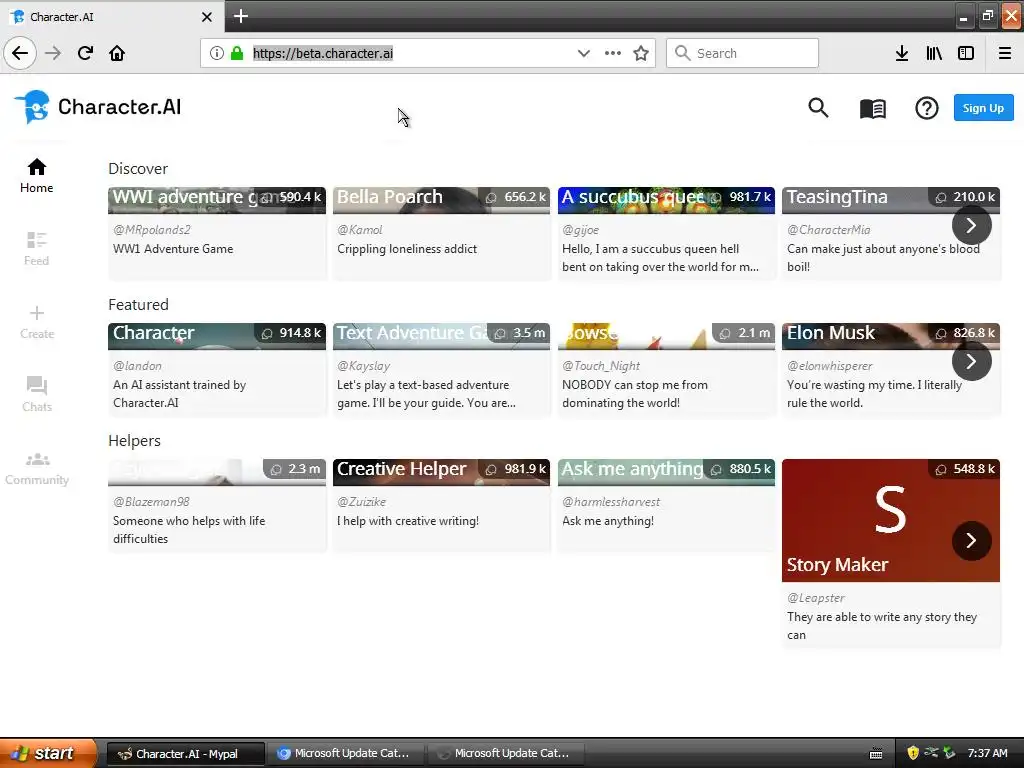
Task: Toggle the browser sidebar icon
Action: (966, 53)
